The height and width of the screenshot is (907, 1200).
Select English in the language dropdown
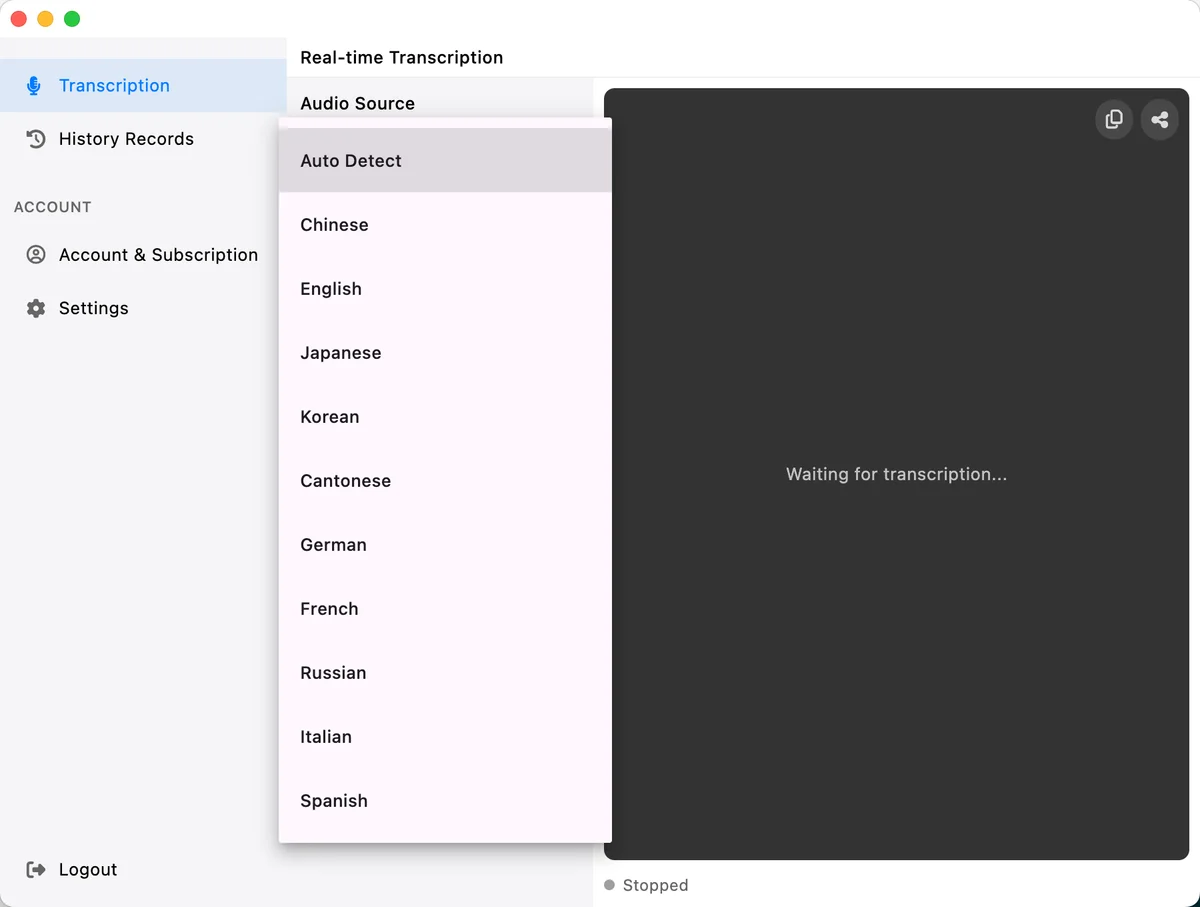331,288
